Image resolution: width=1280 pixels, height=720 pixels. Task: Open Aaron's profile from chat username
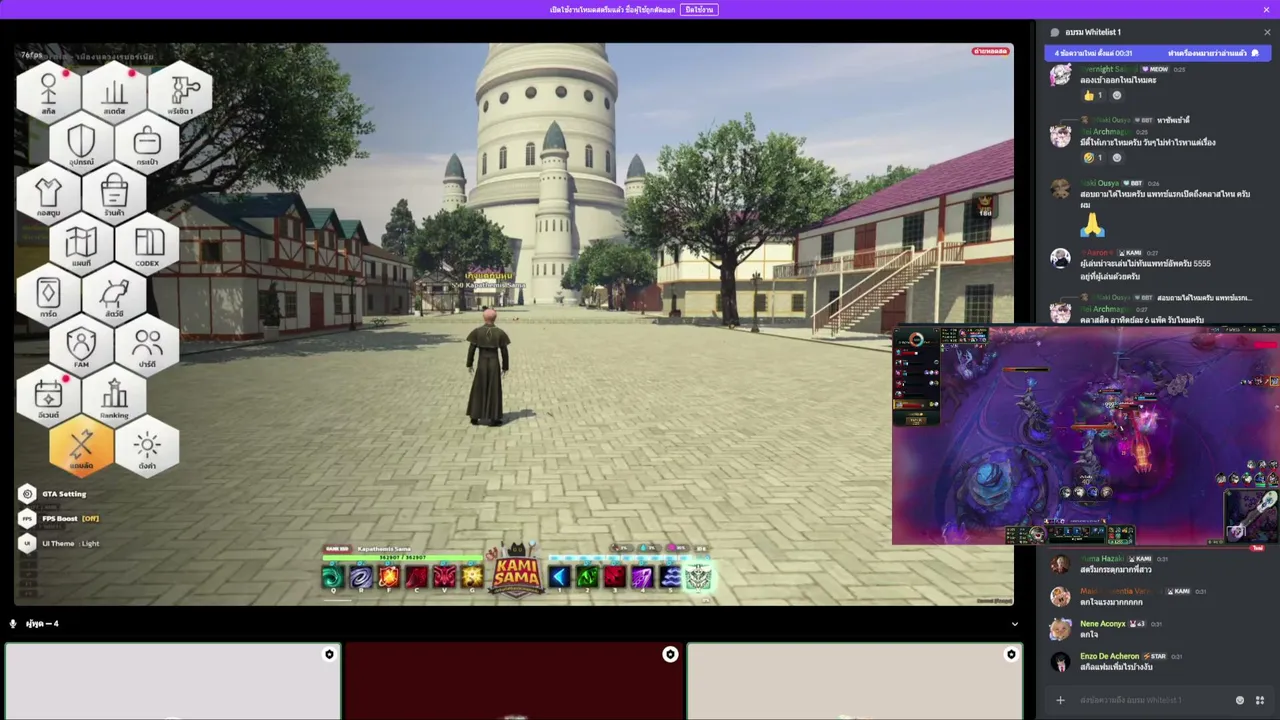tap(1096, 253)
